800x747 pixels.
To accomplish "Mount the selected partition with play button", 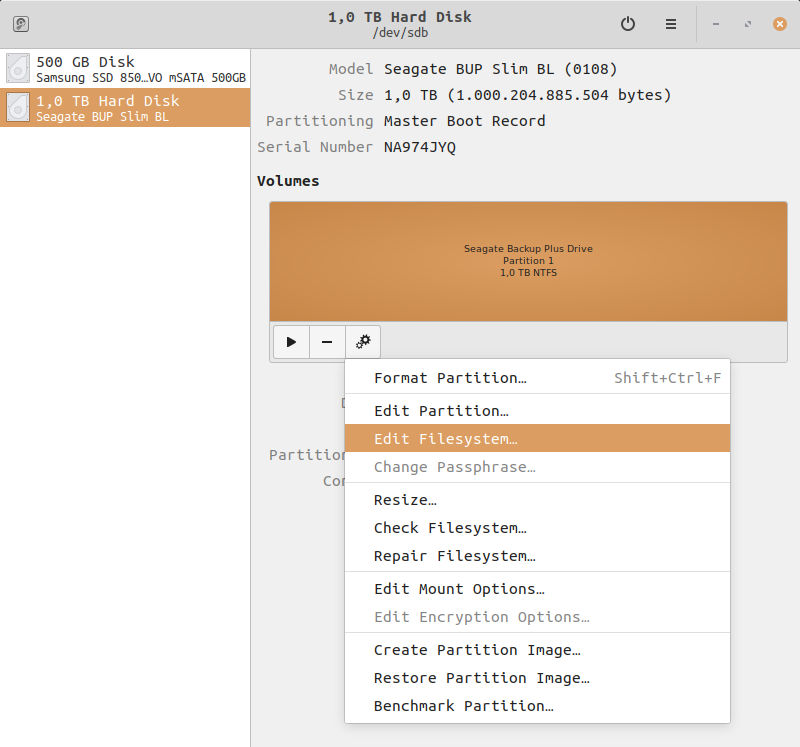I will pos(291,342).
